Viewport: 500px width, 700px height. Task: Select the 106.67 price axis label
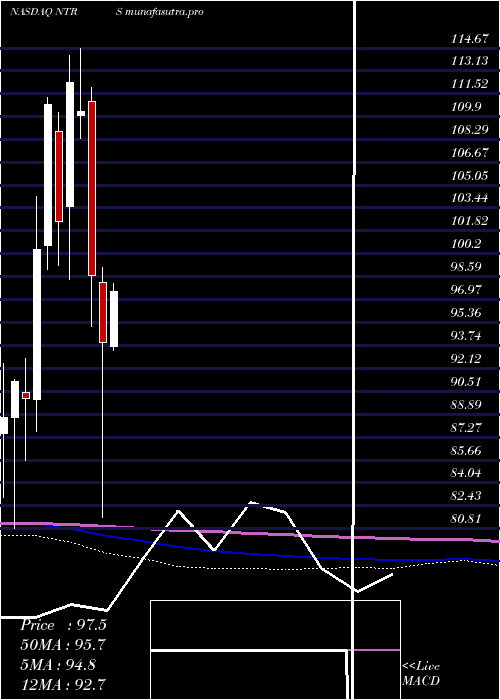470,153
